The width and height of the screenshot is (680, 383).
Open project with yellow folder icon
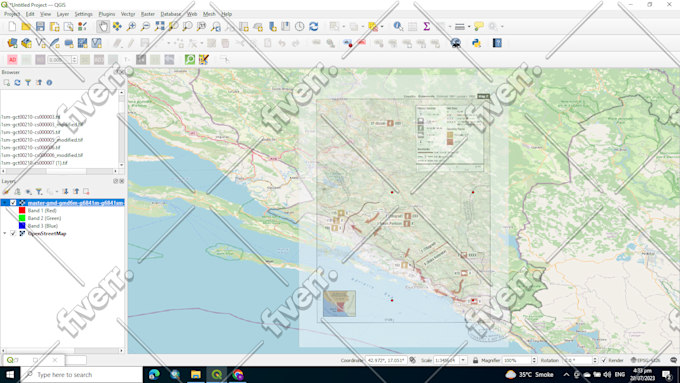(26, 26)
